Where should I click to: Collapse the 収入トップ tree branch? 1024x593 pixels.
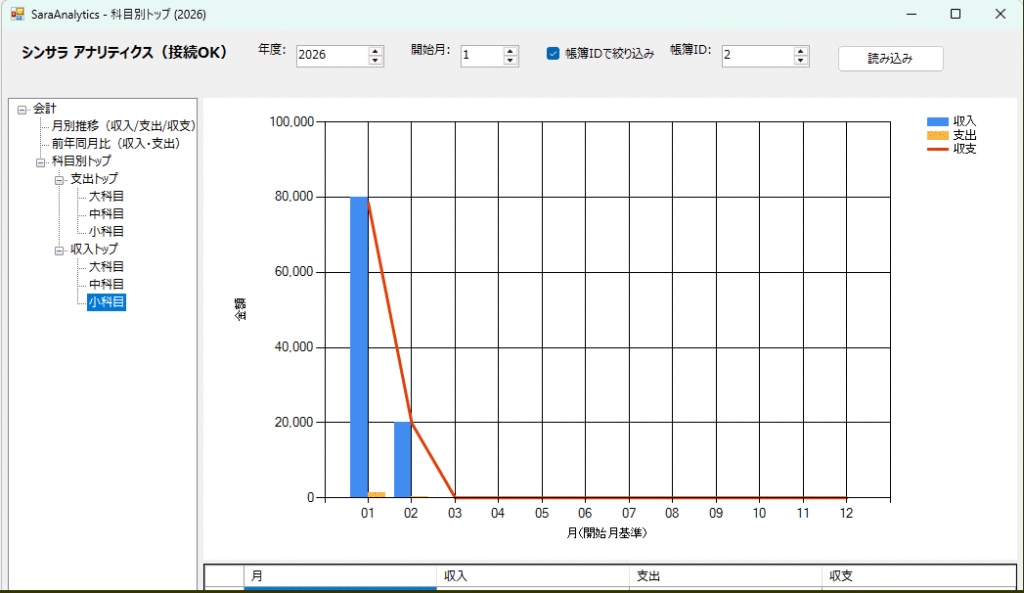[x=60, y=249]
